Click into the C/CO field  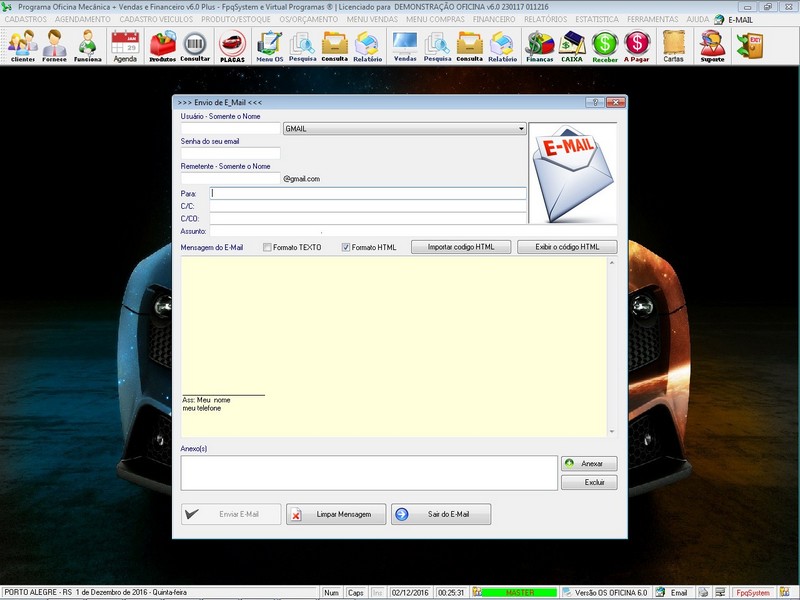pyautogui.click(x=368, y=218)
